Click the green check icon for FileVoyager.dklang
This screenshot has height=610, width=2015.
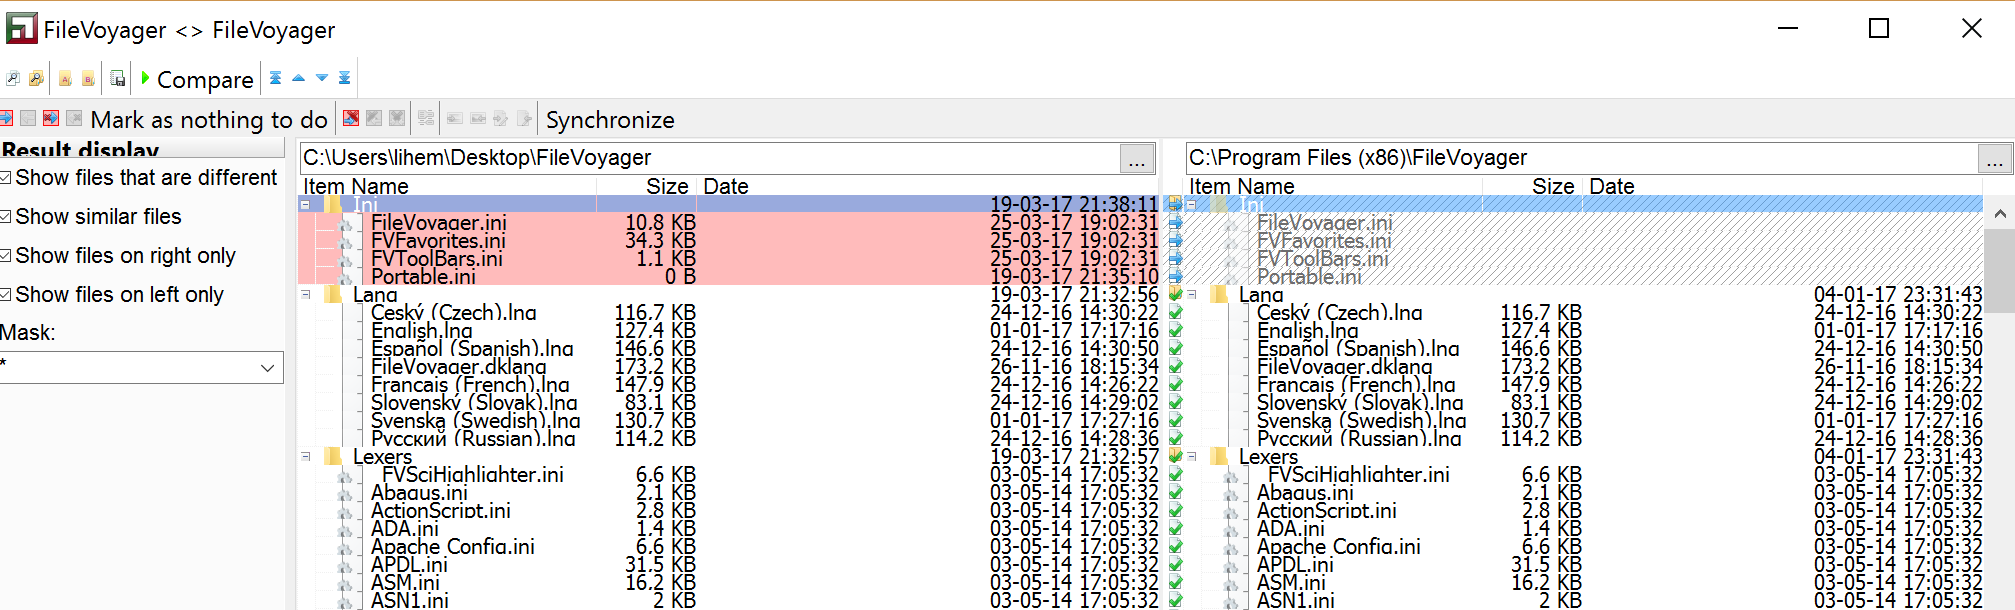1176,366
